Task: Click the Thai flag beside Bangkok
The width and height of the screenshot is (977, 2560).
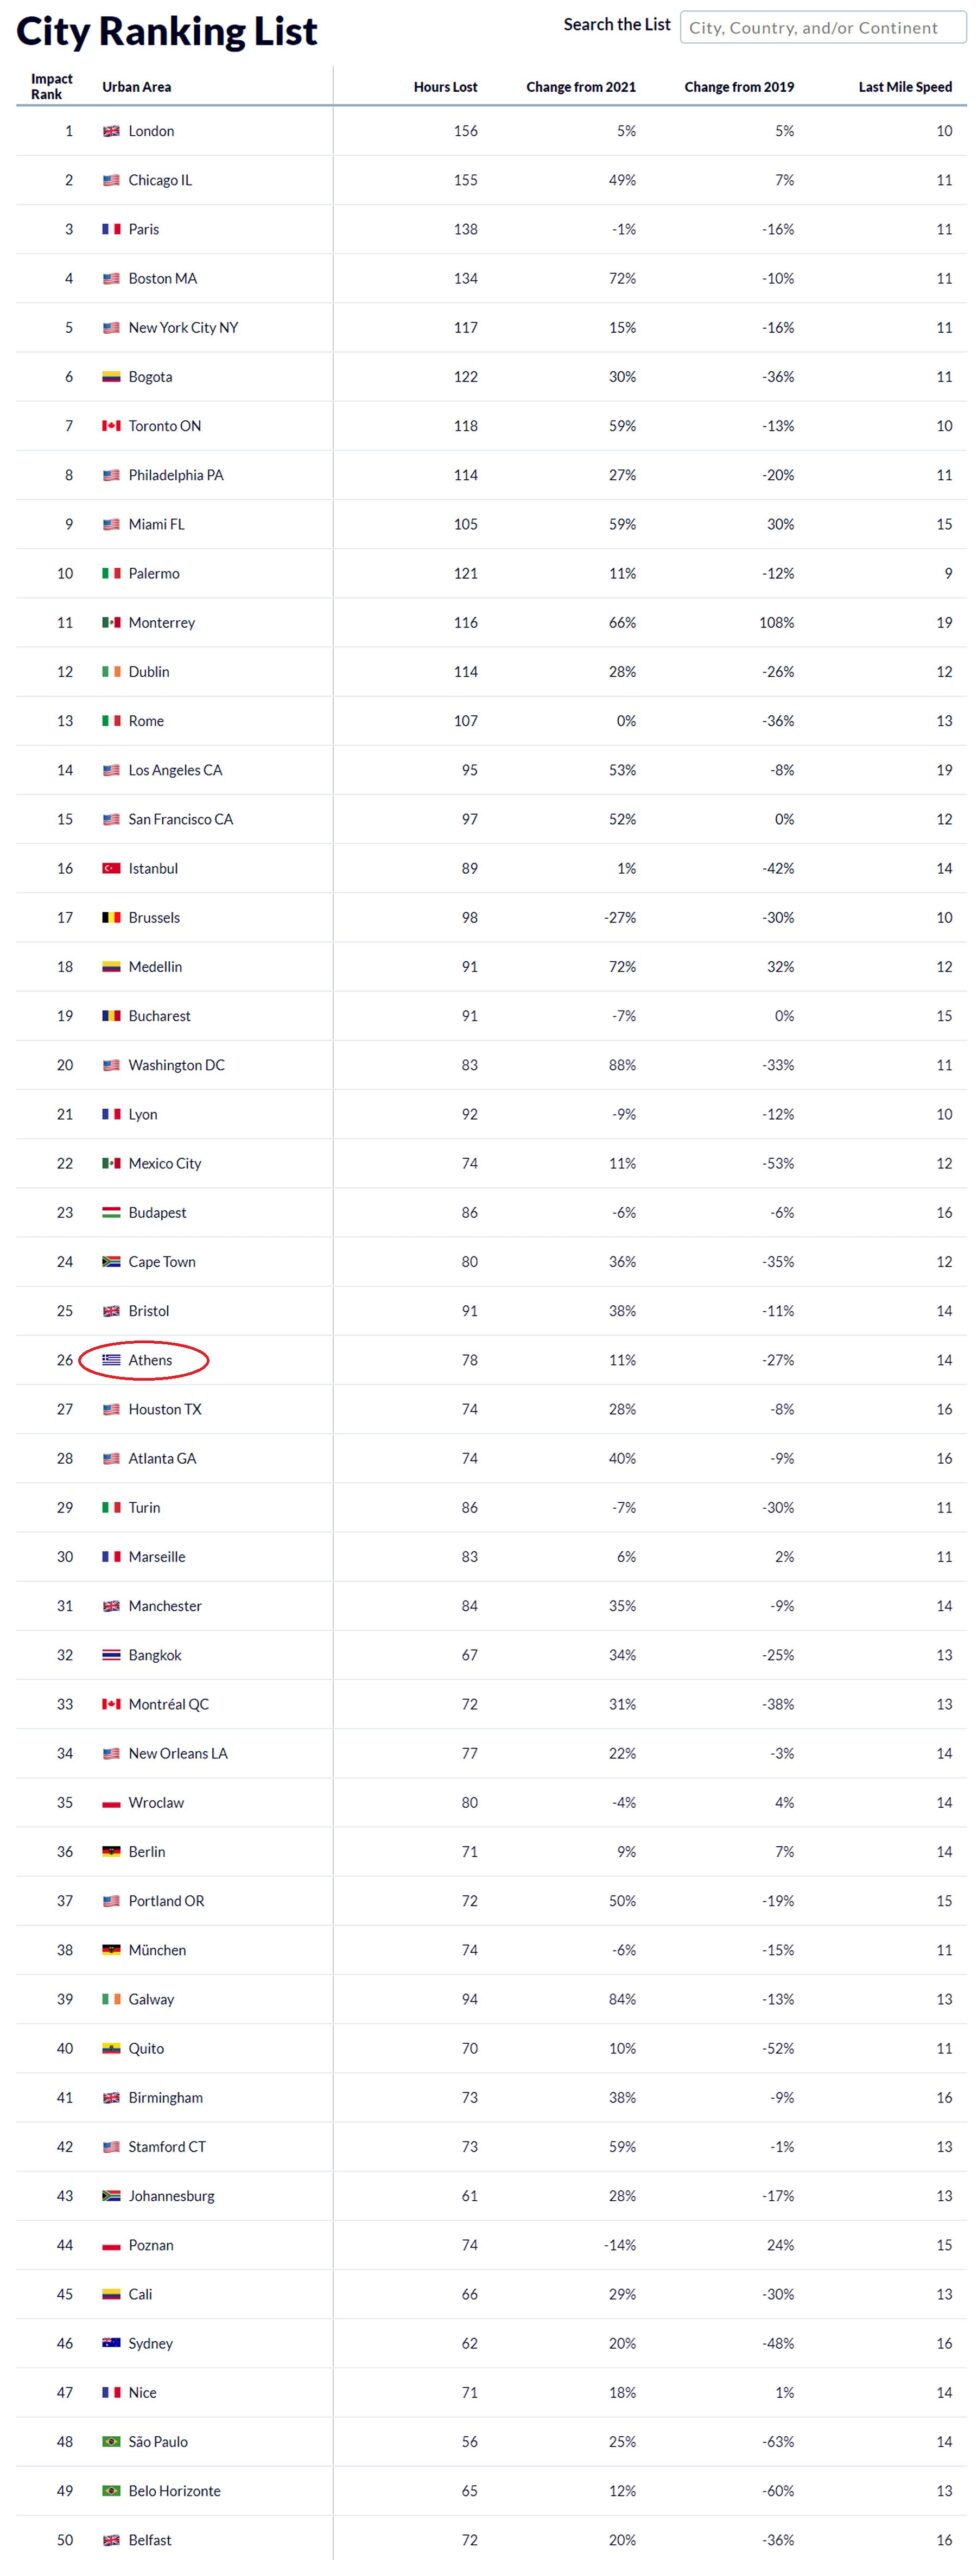Action: pyautogui.click(x=111, y=1655)
